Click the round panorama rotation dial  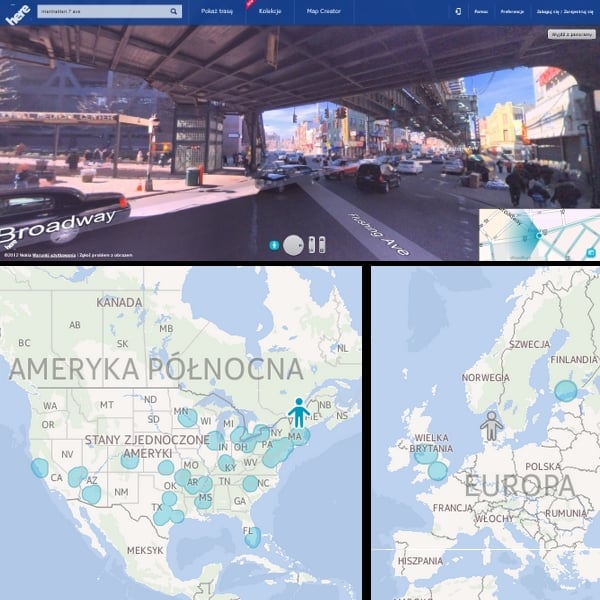[x=293, y=245]
